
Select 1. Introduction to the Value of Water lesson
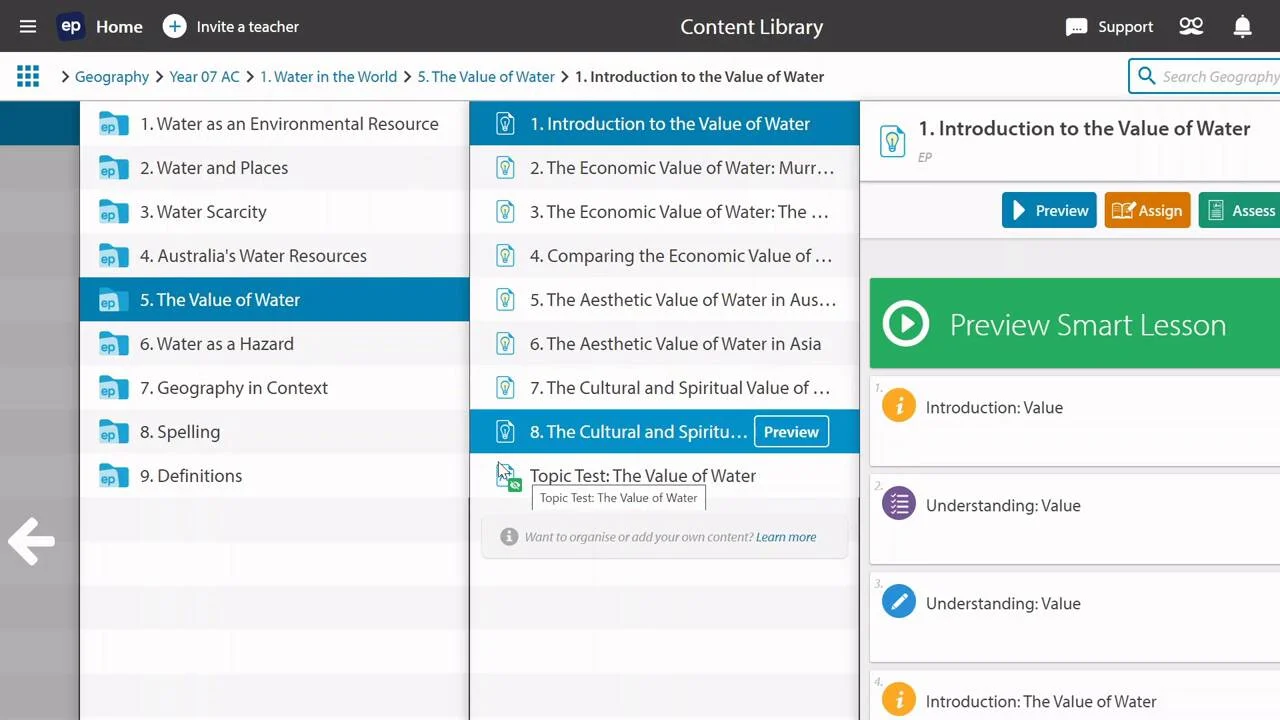click(x=664, y=124)
